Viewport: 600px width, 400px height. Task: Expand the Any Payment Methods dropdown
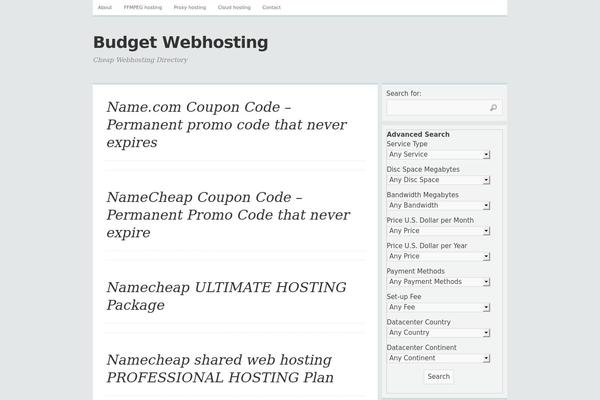tap(439, 282)
